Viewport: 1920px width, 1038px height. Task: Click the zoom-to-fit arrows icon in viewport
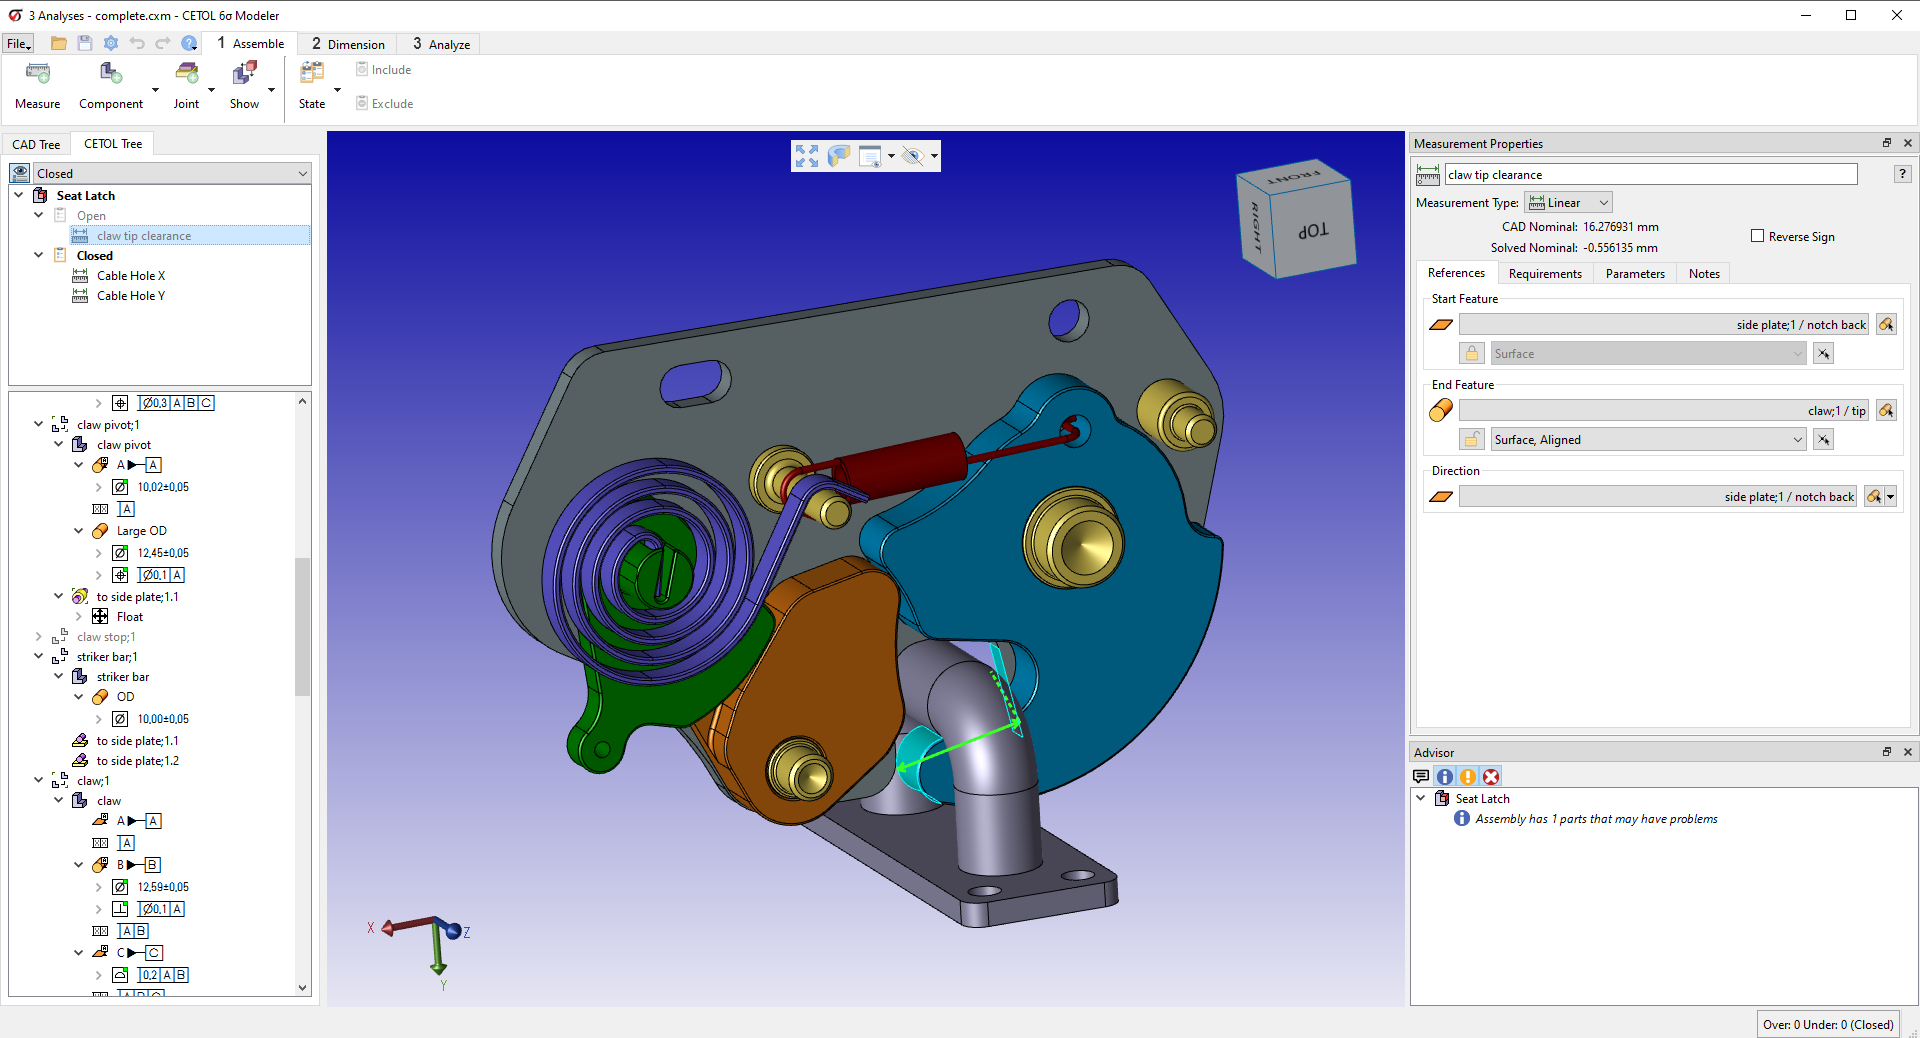click(806, 156)
